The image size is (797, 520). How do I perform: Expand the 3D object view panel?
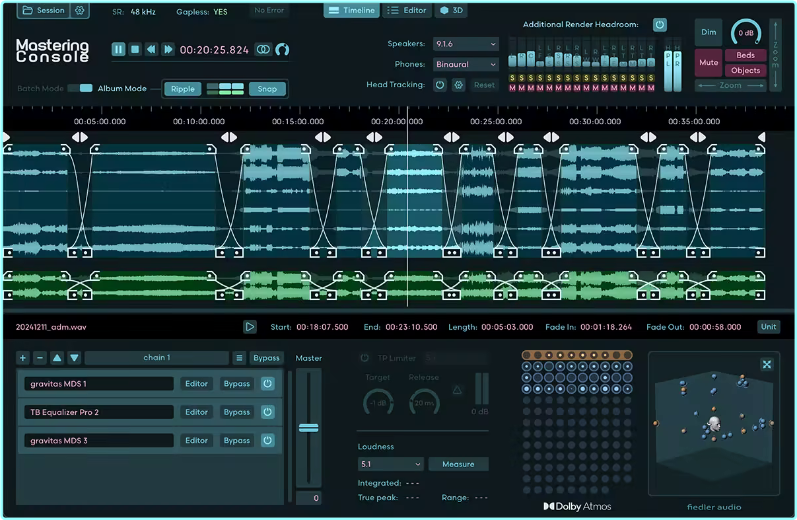766,365
